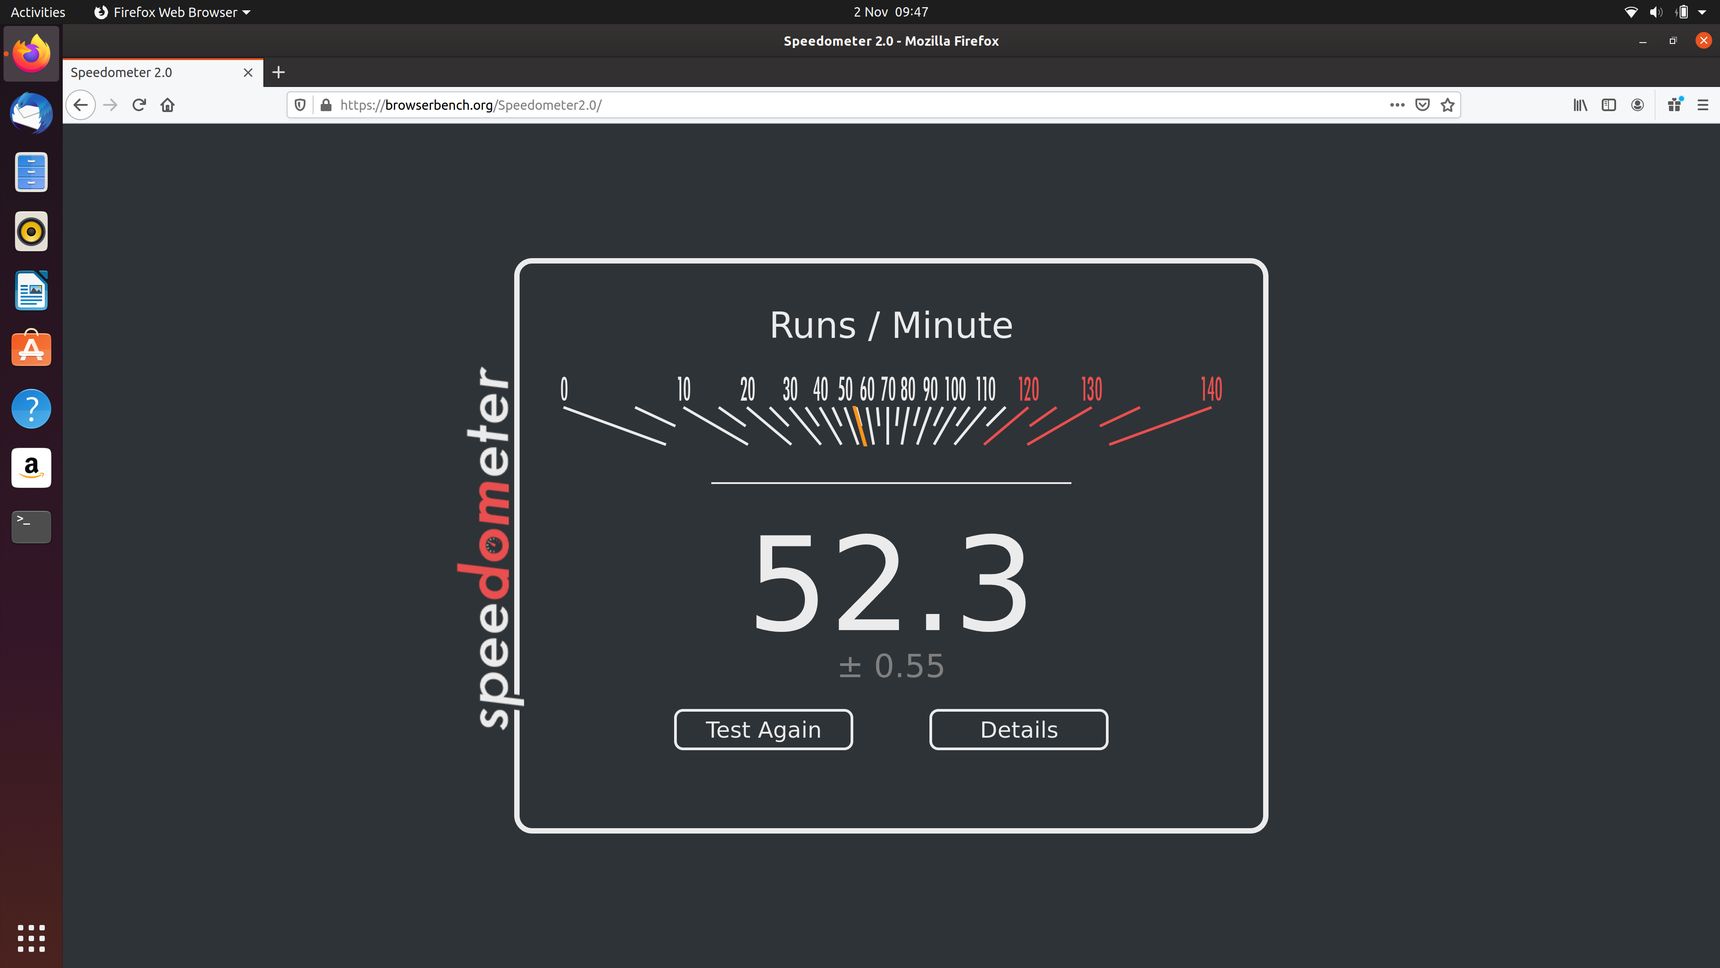
Task: Open Firefox hamburger menu
Action: pyautogui.click(x=1703, y=105)
